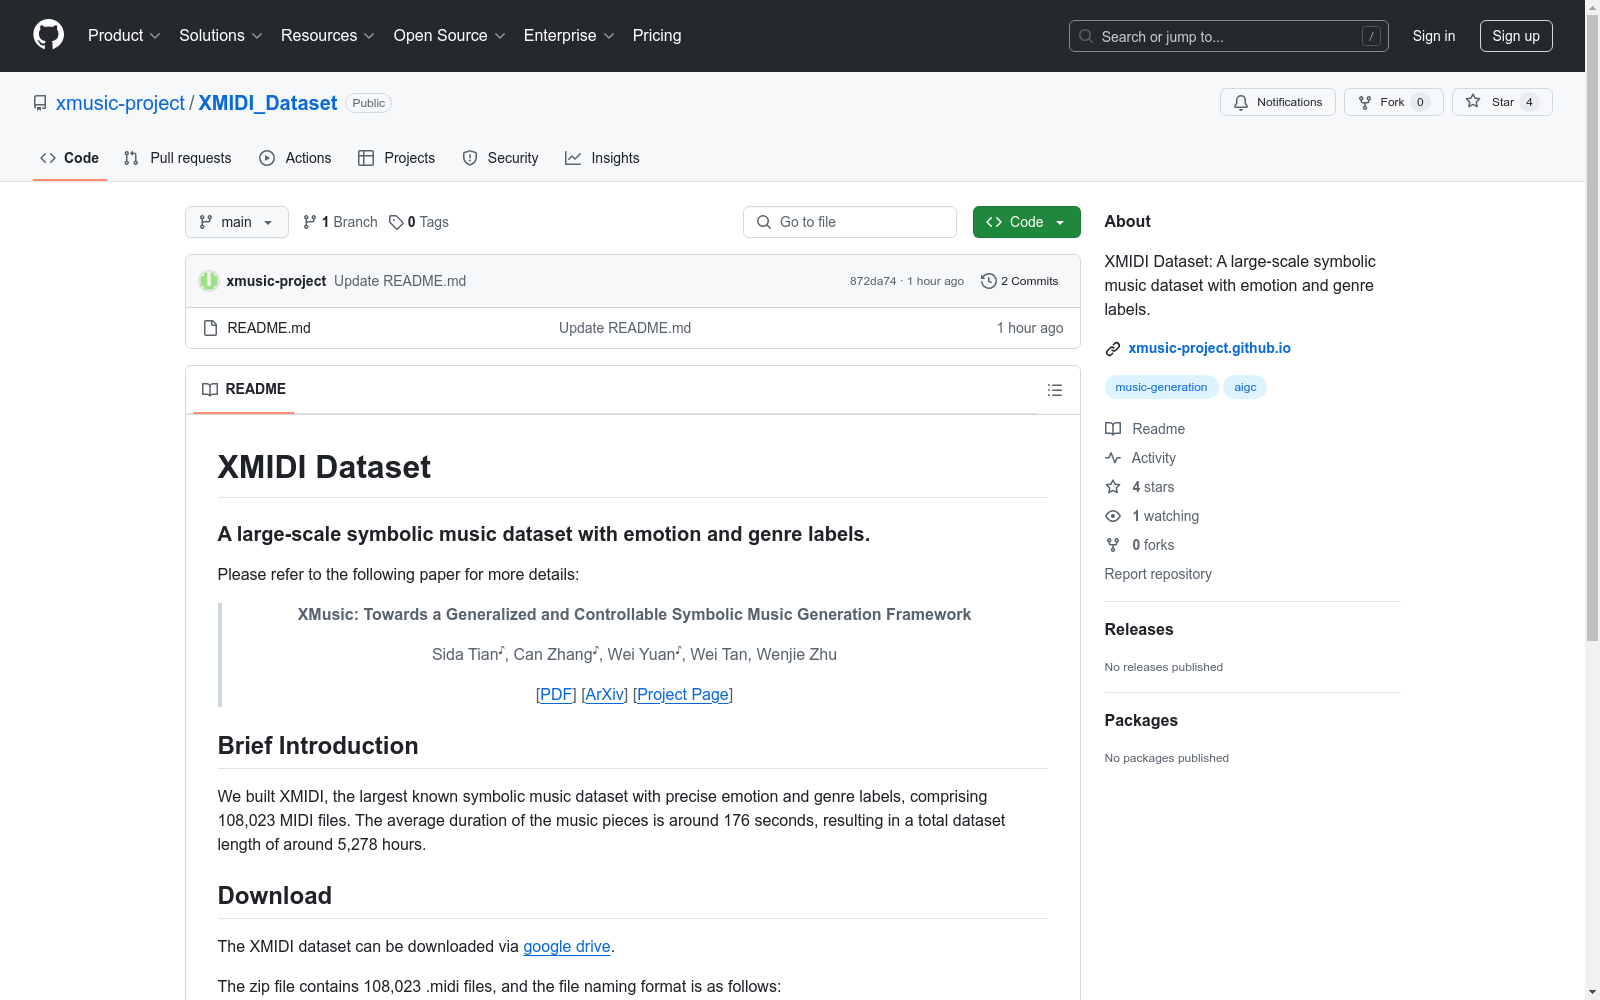Click the fork icon in Fork button

pos(1365,102)
